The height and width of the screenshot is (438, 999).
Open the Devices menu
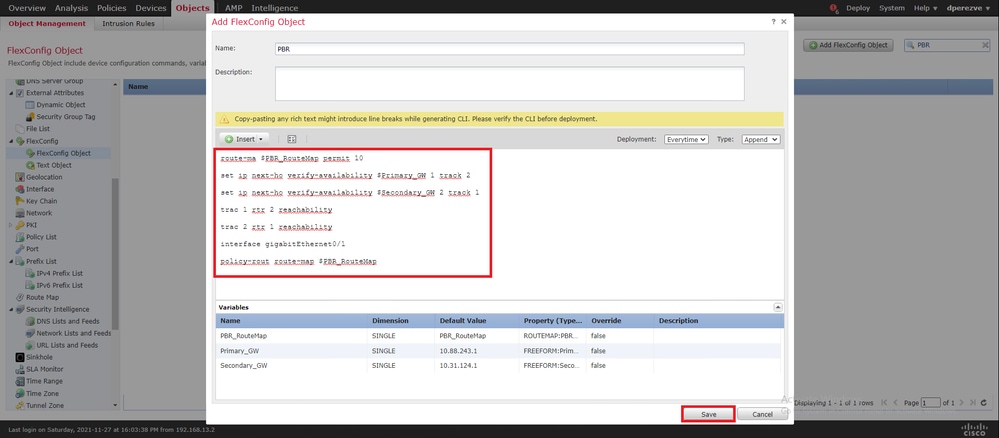click(x=151, y=8)
